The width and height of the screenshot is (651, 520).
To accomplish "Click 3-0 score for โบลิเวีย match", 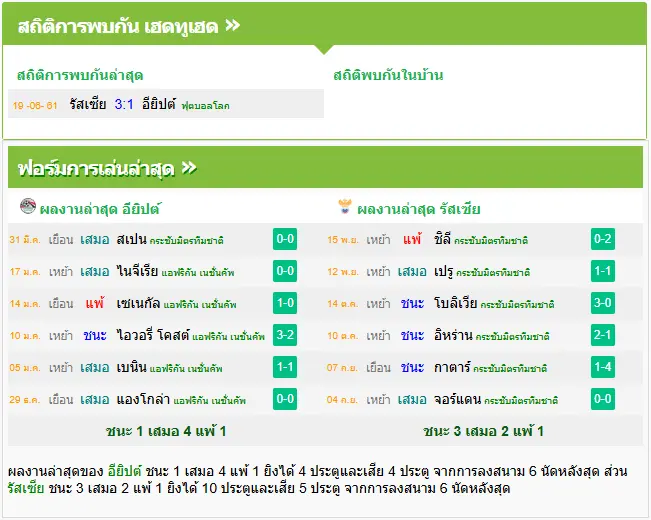I will (602, 303).
